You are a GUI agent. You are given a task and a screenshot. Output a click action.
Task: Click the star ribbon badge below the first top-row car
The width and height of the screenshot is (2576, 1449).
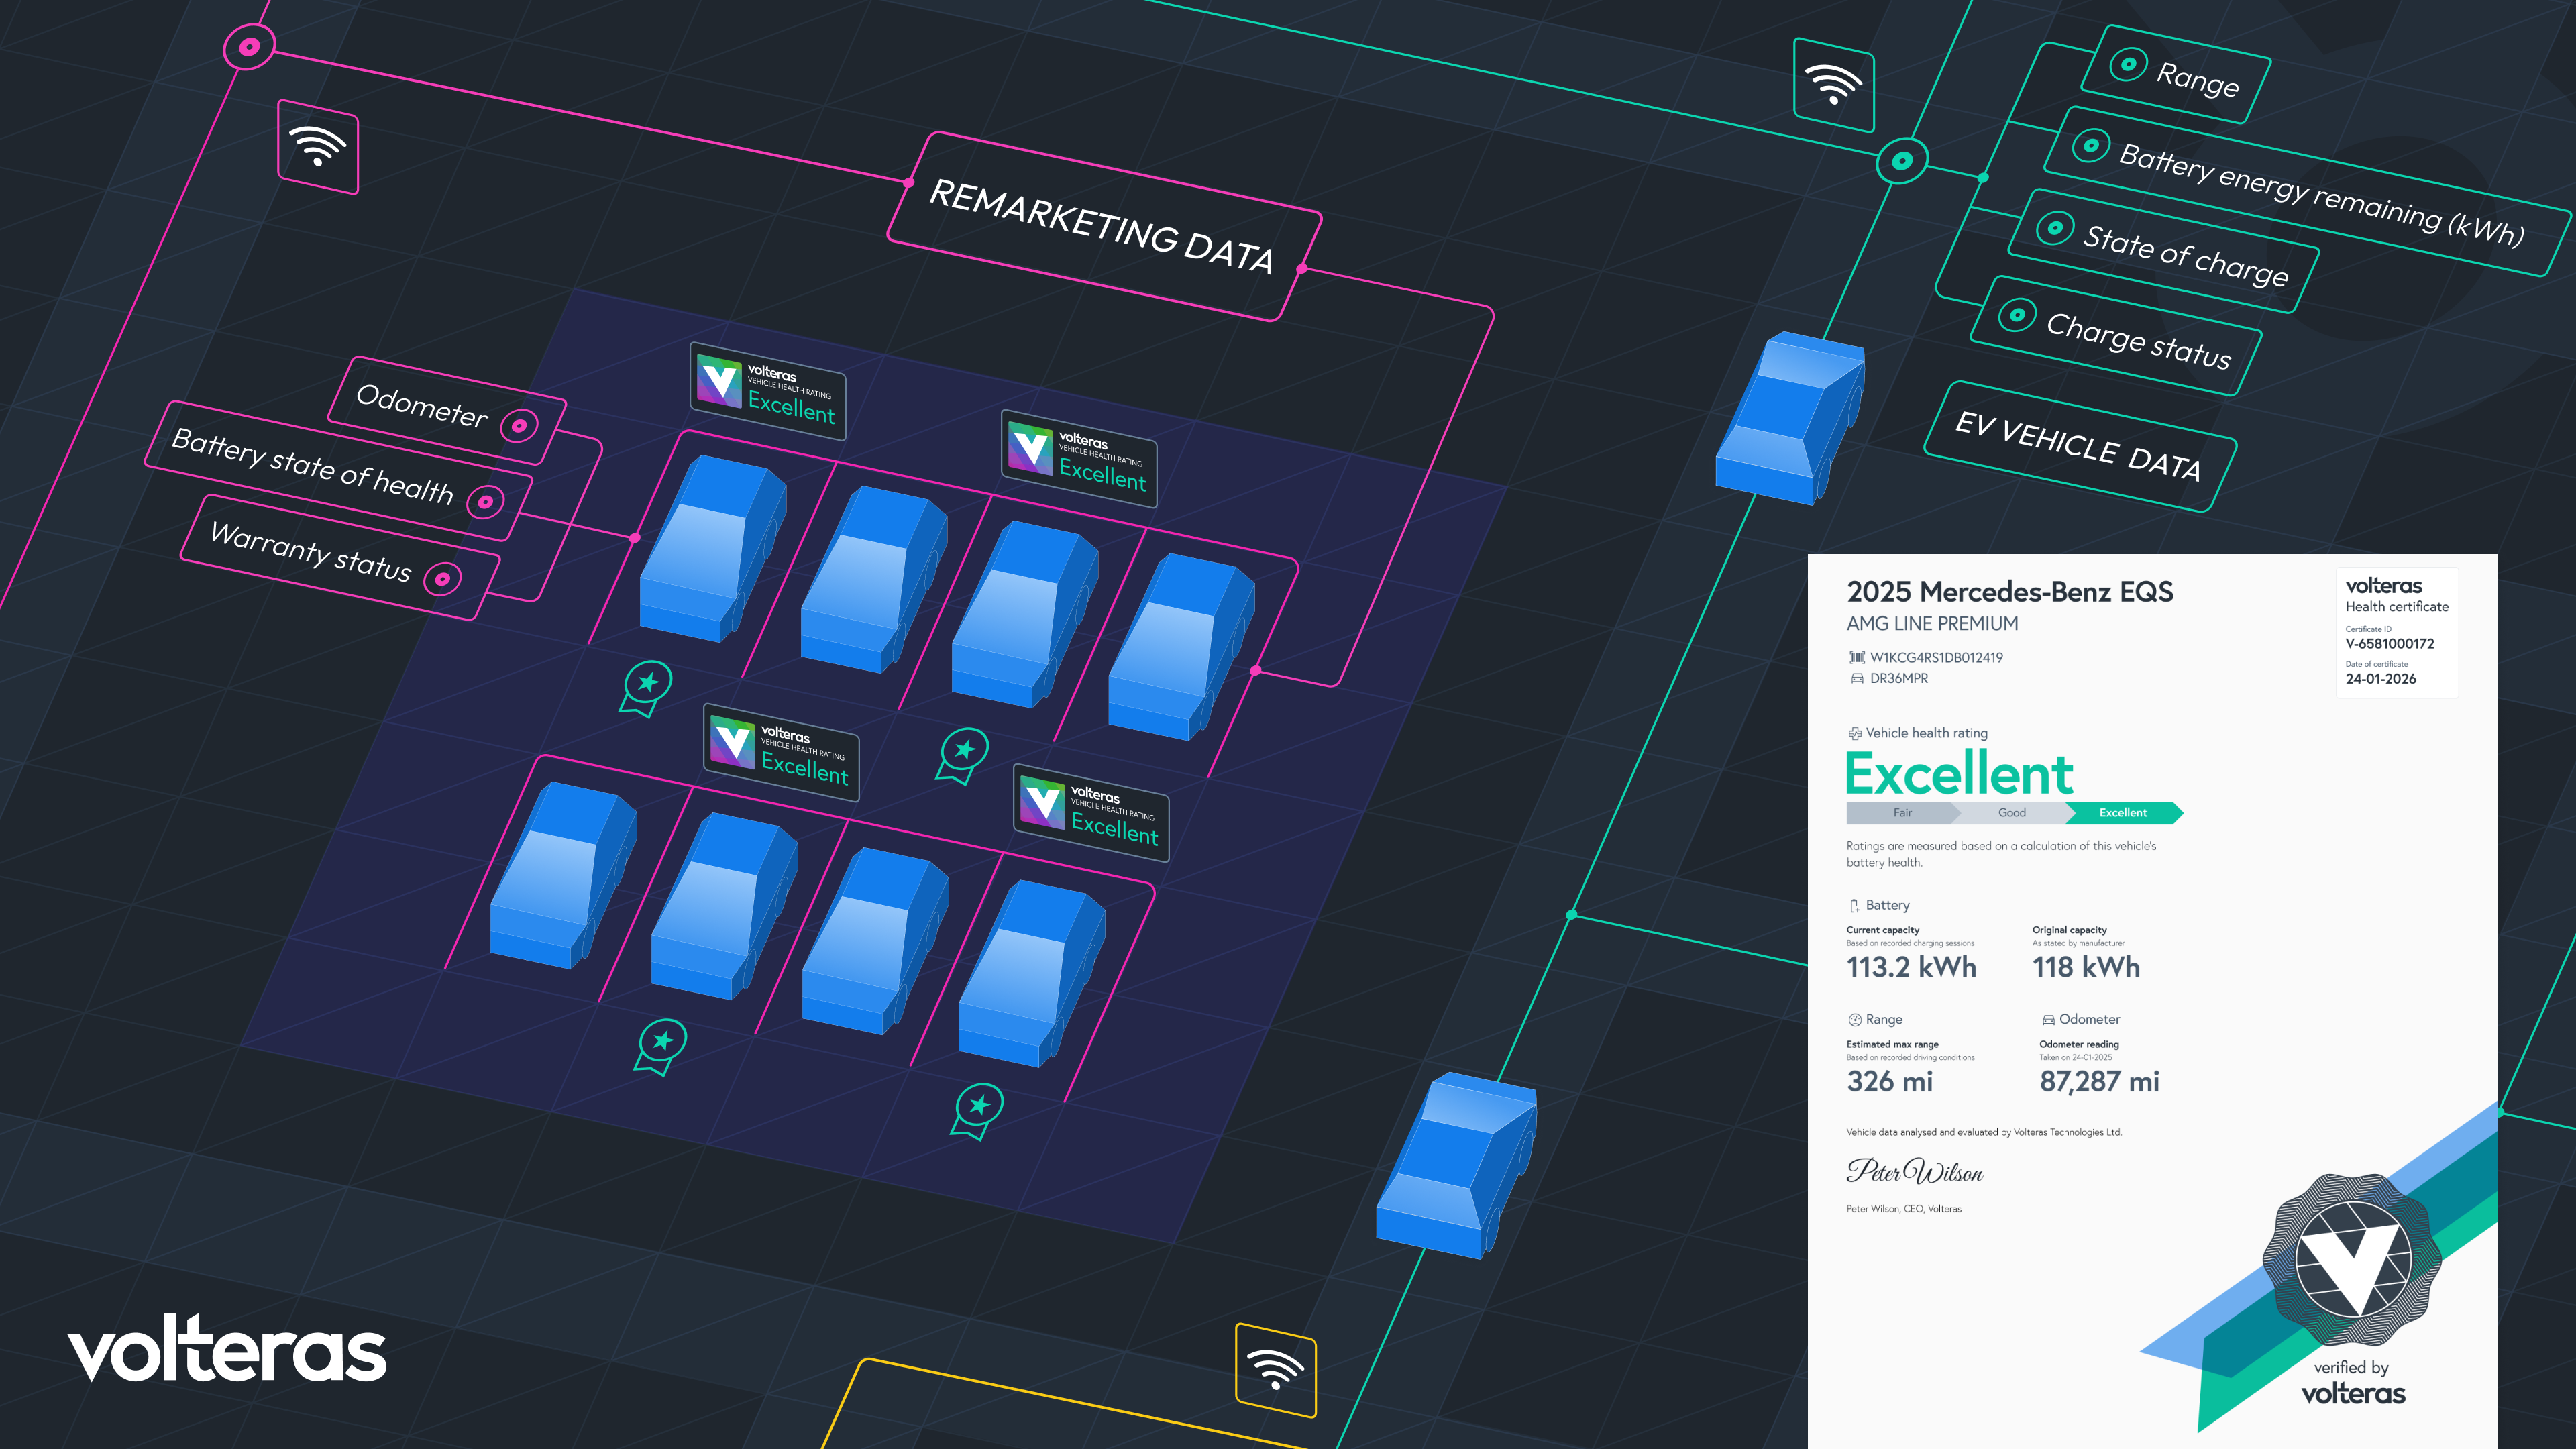[645, 688]
